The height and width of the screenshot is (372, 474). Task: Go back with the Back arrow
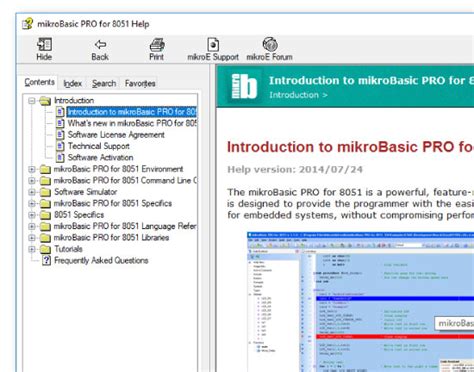100,45
